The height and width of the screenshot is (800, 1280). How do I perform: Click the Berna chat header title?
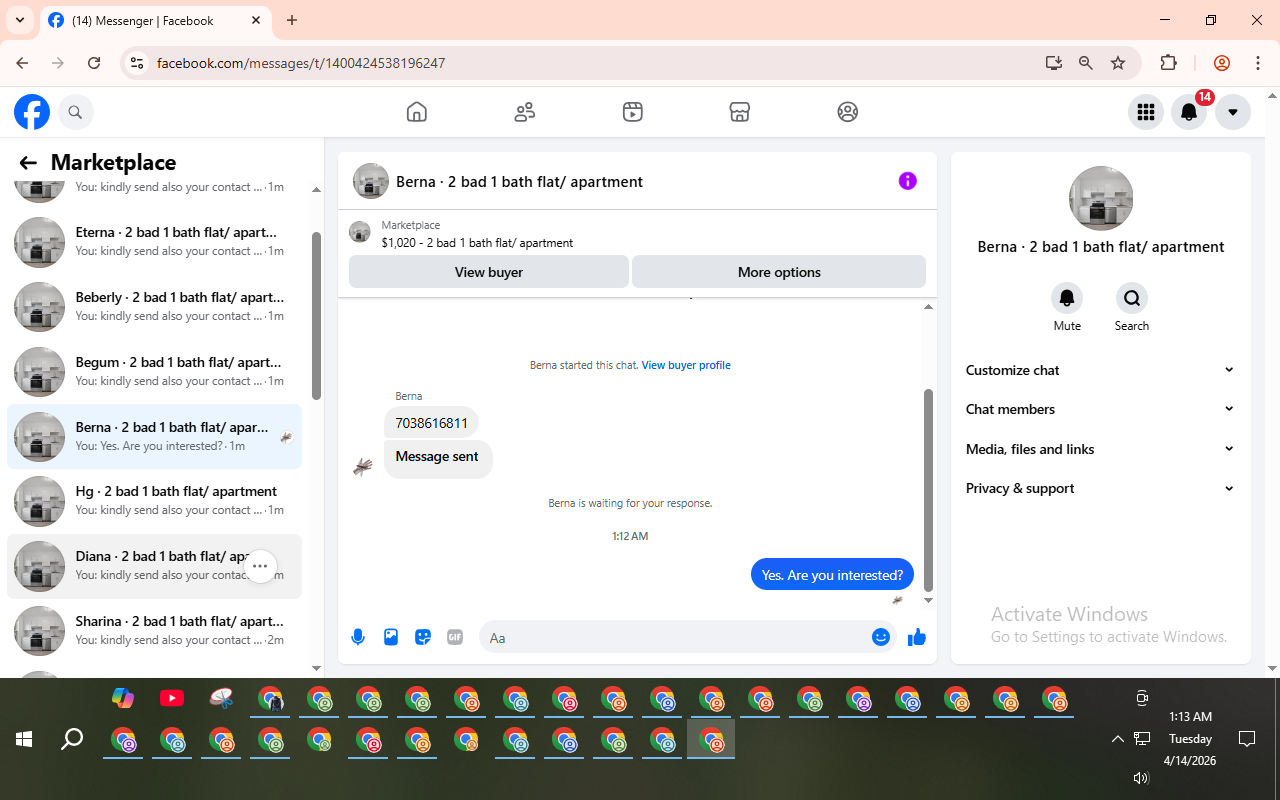tap(519, 182)
